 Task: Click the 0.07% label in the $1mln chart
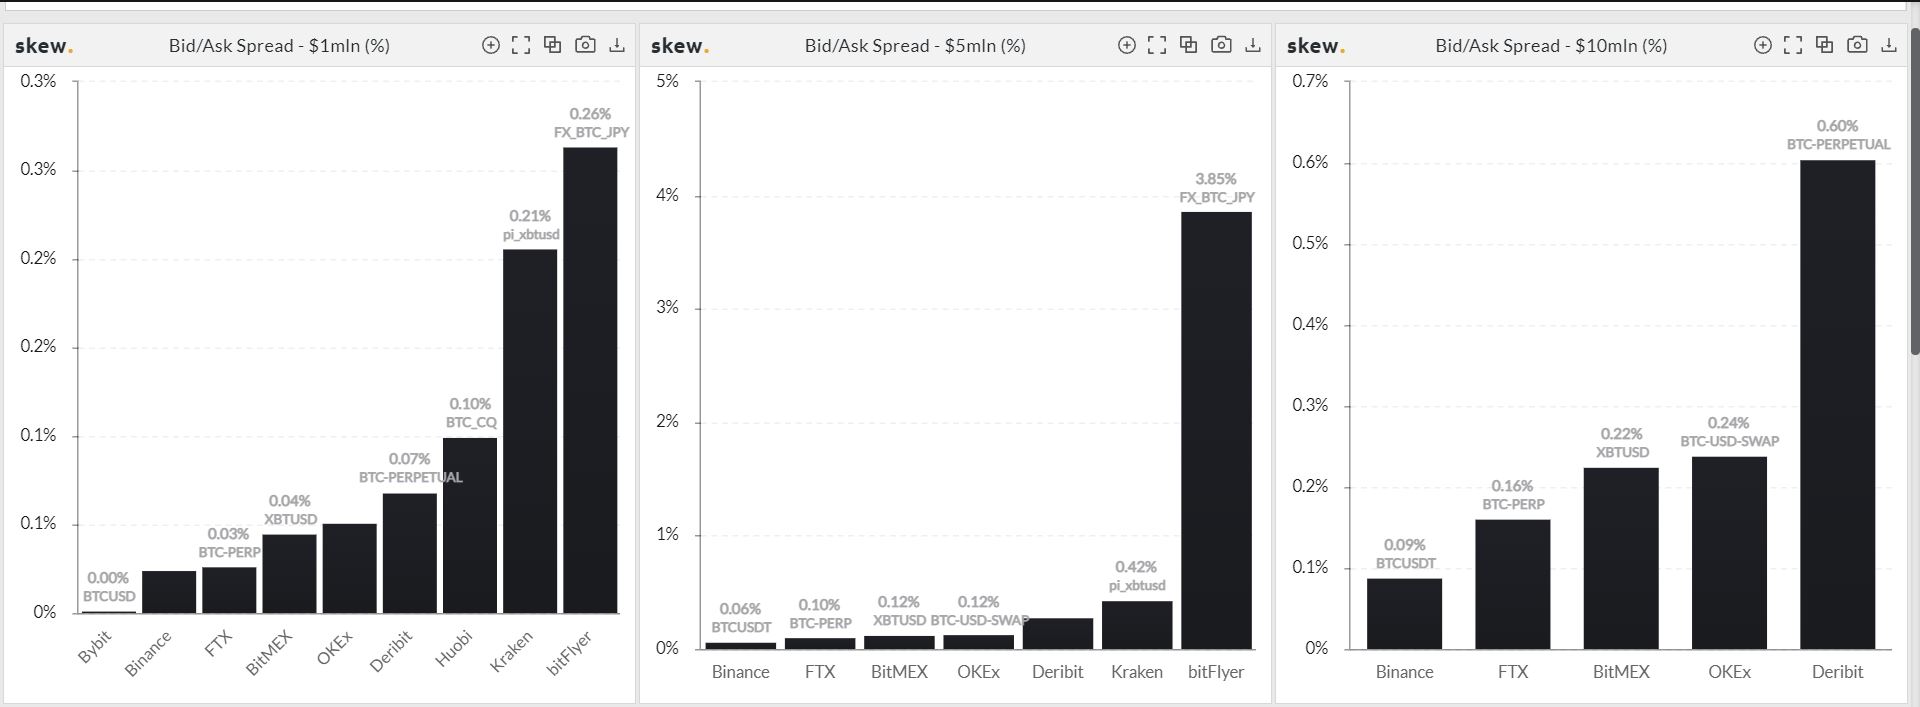click(409, 459)
